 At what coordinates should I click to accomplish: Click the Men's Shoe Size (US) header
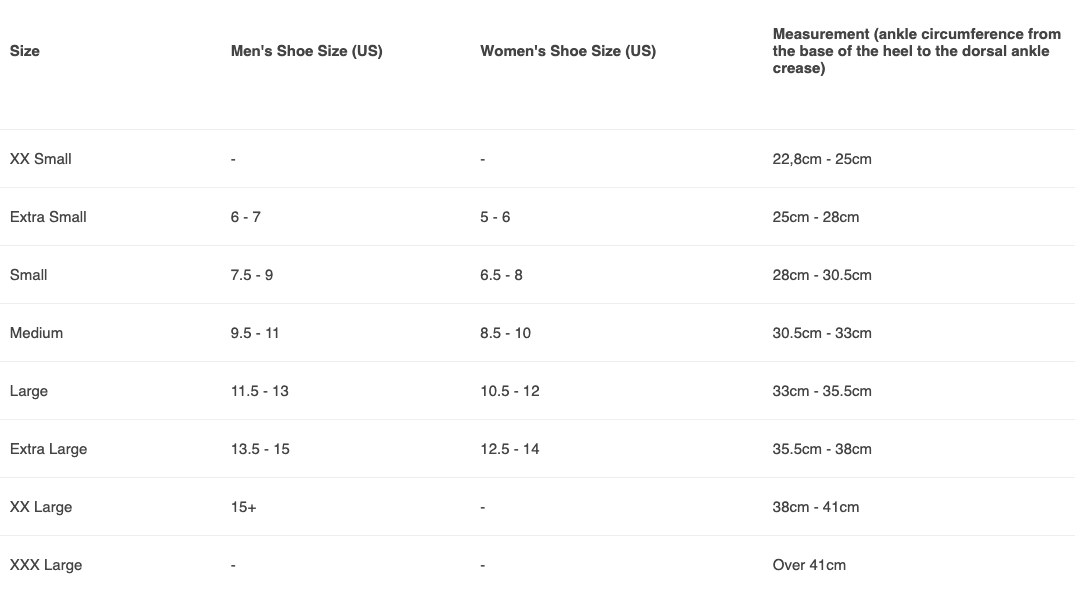point(306,51)
